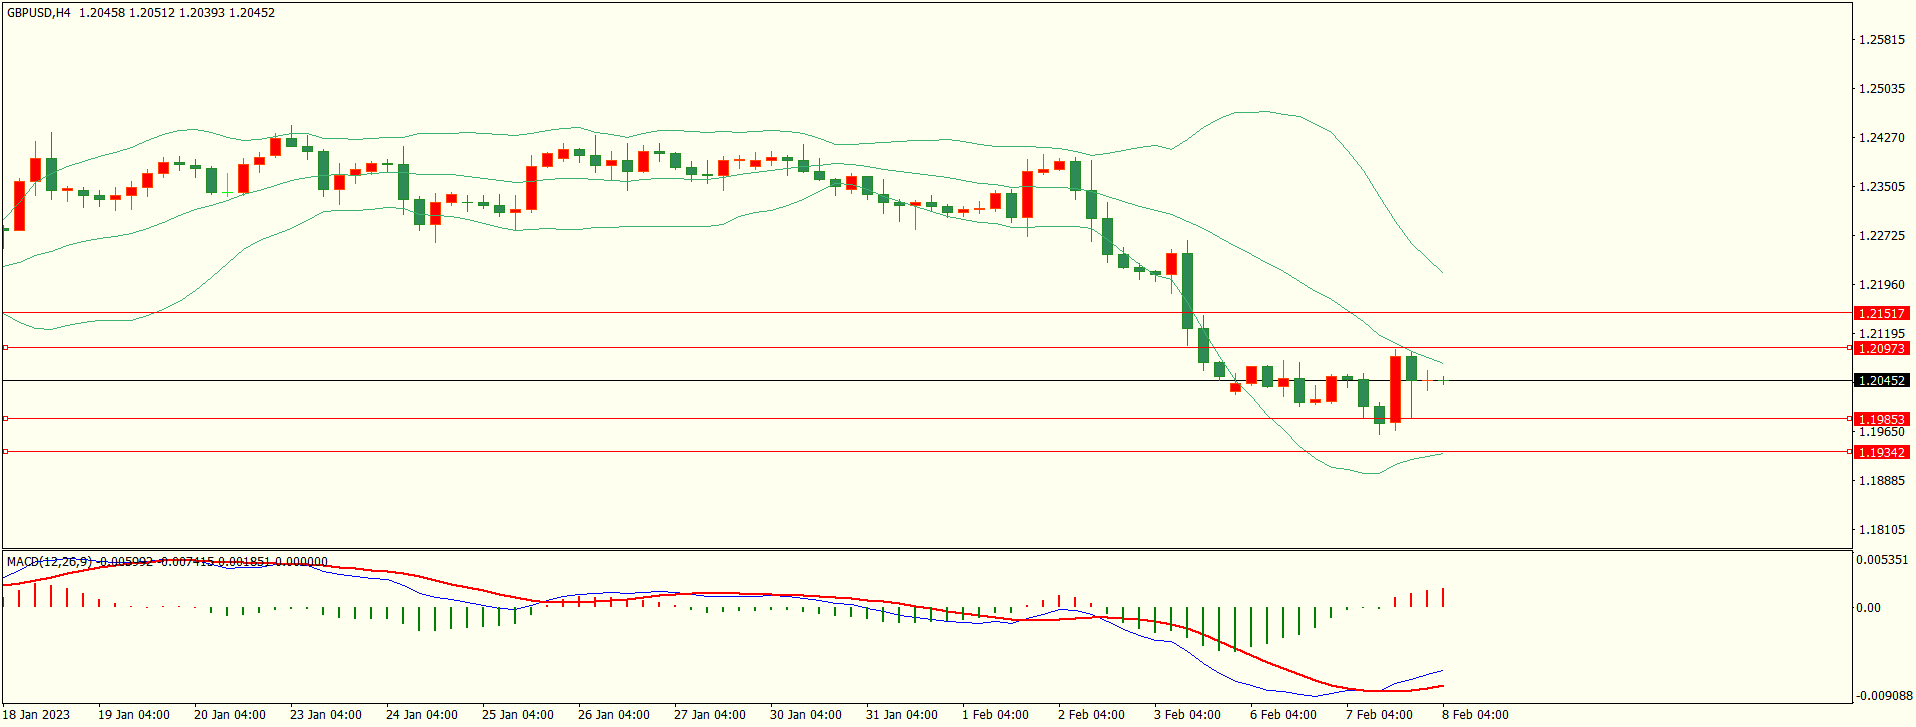Viewport: 1916px width, 727px height.
Task: Click the 1.21517 red price label
Action: (1881, 313)
